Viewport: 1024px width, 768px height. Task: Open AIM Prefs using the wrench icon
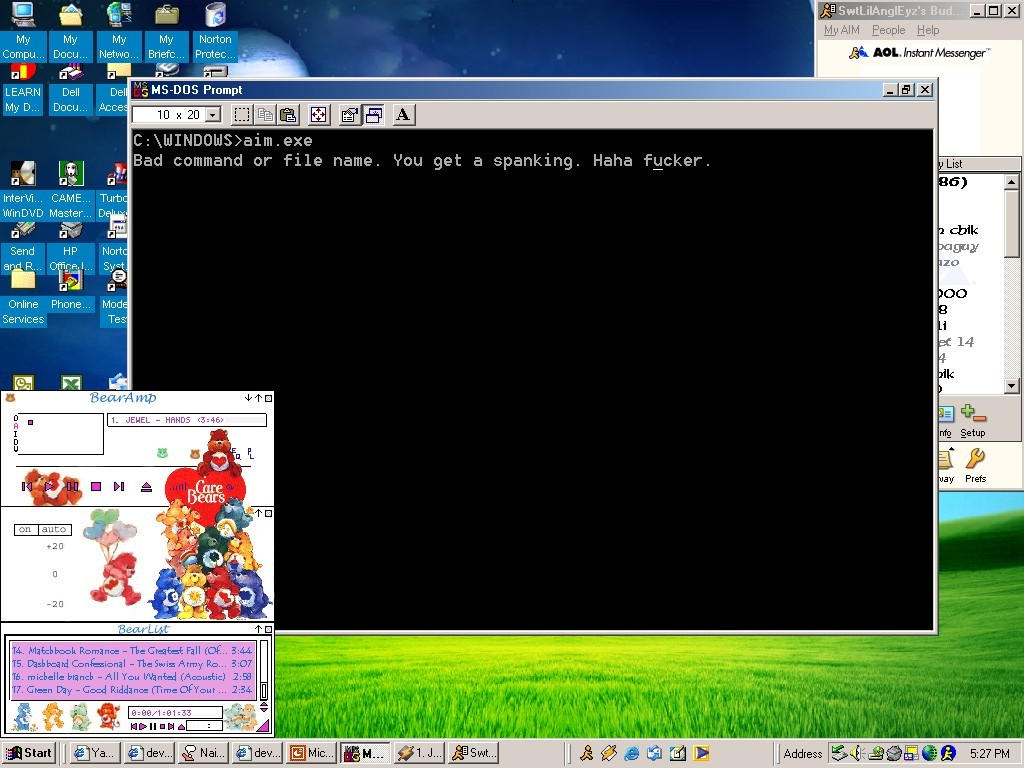coord(975,463)
